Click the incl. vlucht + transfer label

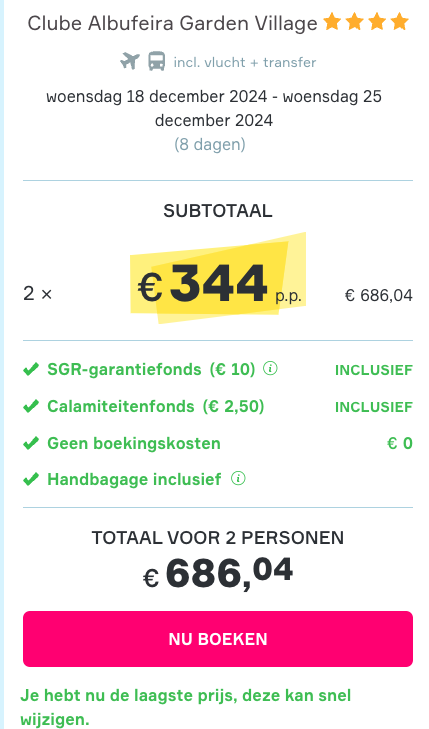click(244, 62)
